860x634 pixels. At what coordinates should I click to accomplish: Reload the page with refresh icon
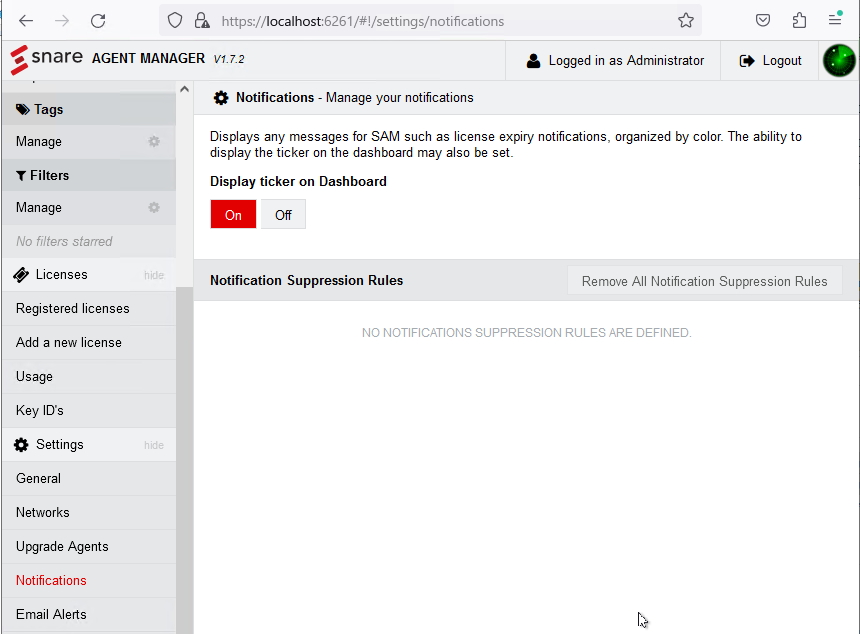[x=98, y=21]
